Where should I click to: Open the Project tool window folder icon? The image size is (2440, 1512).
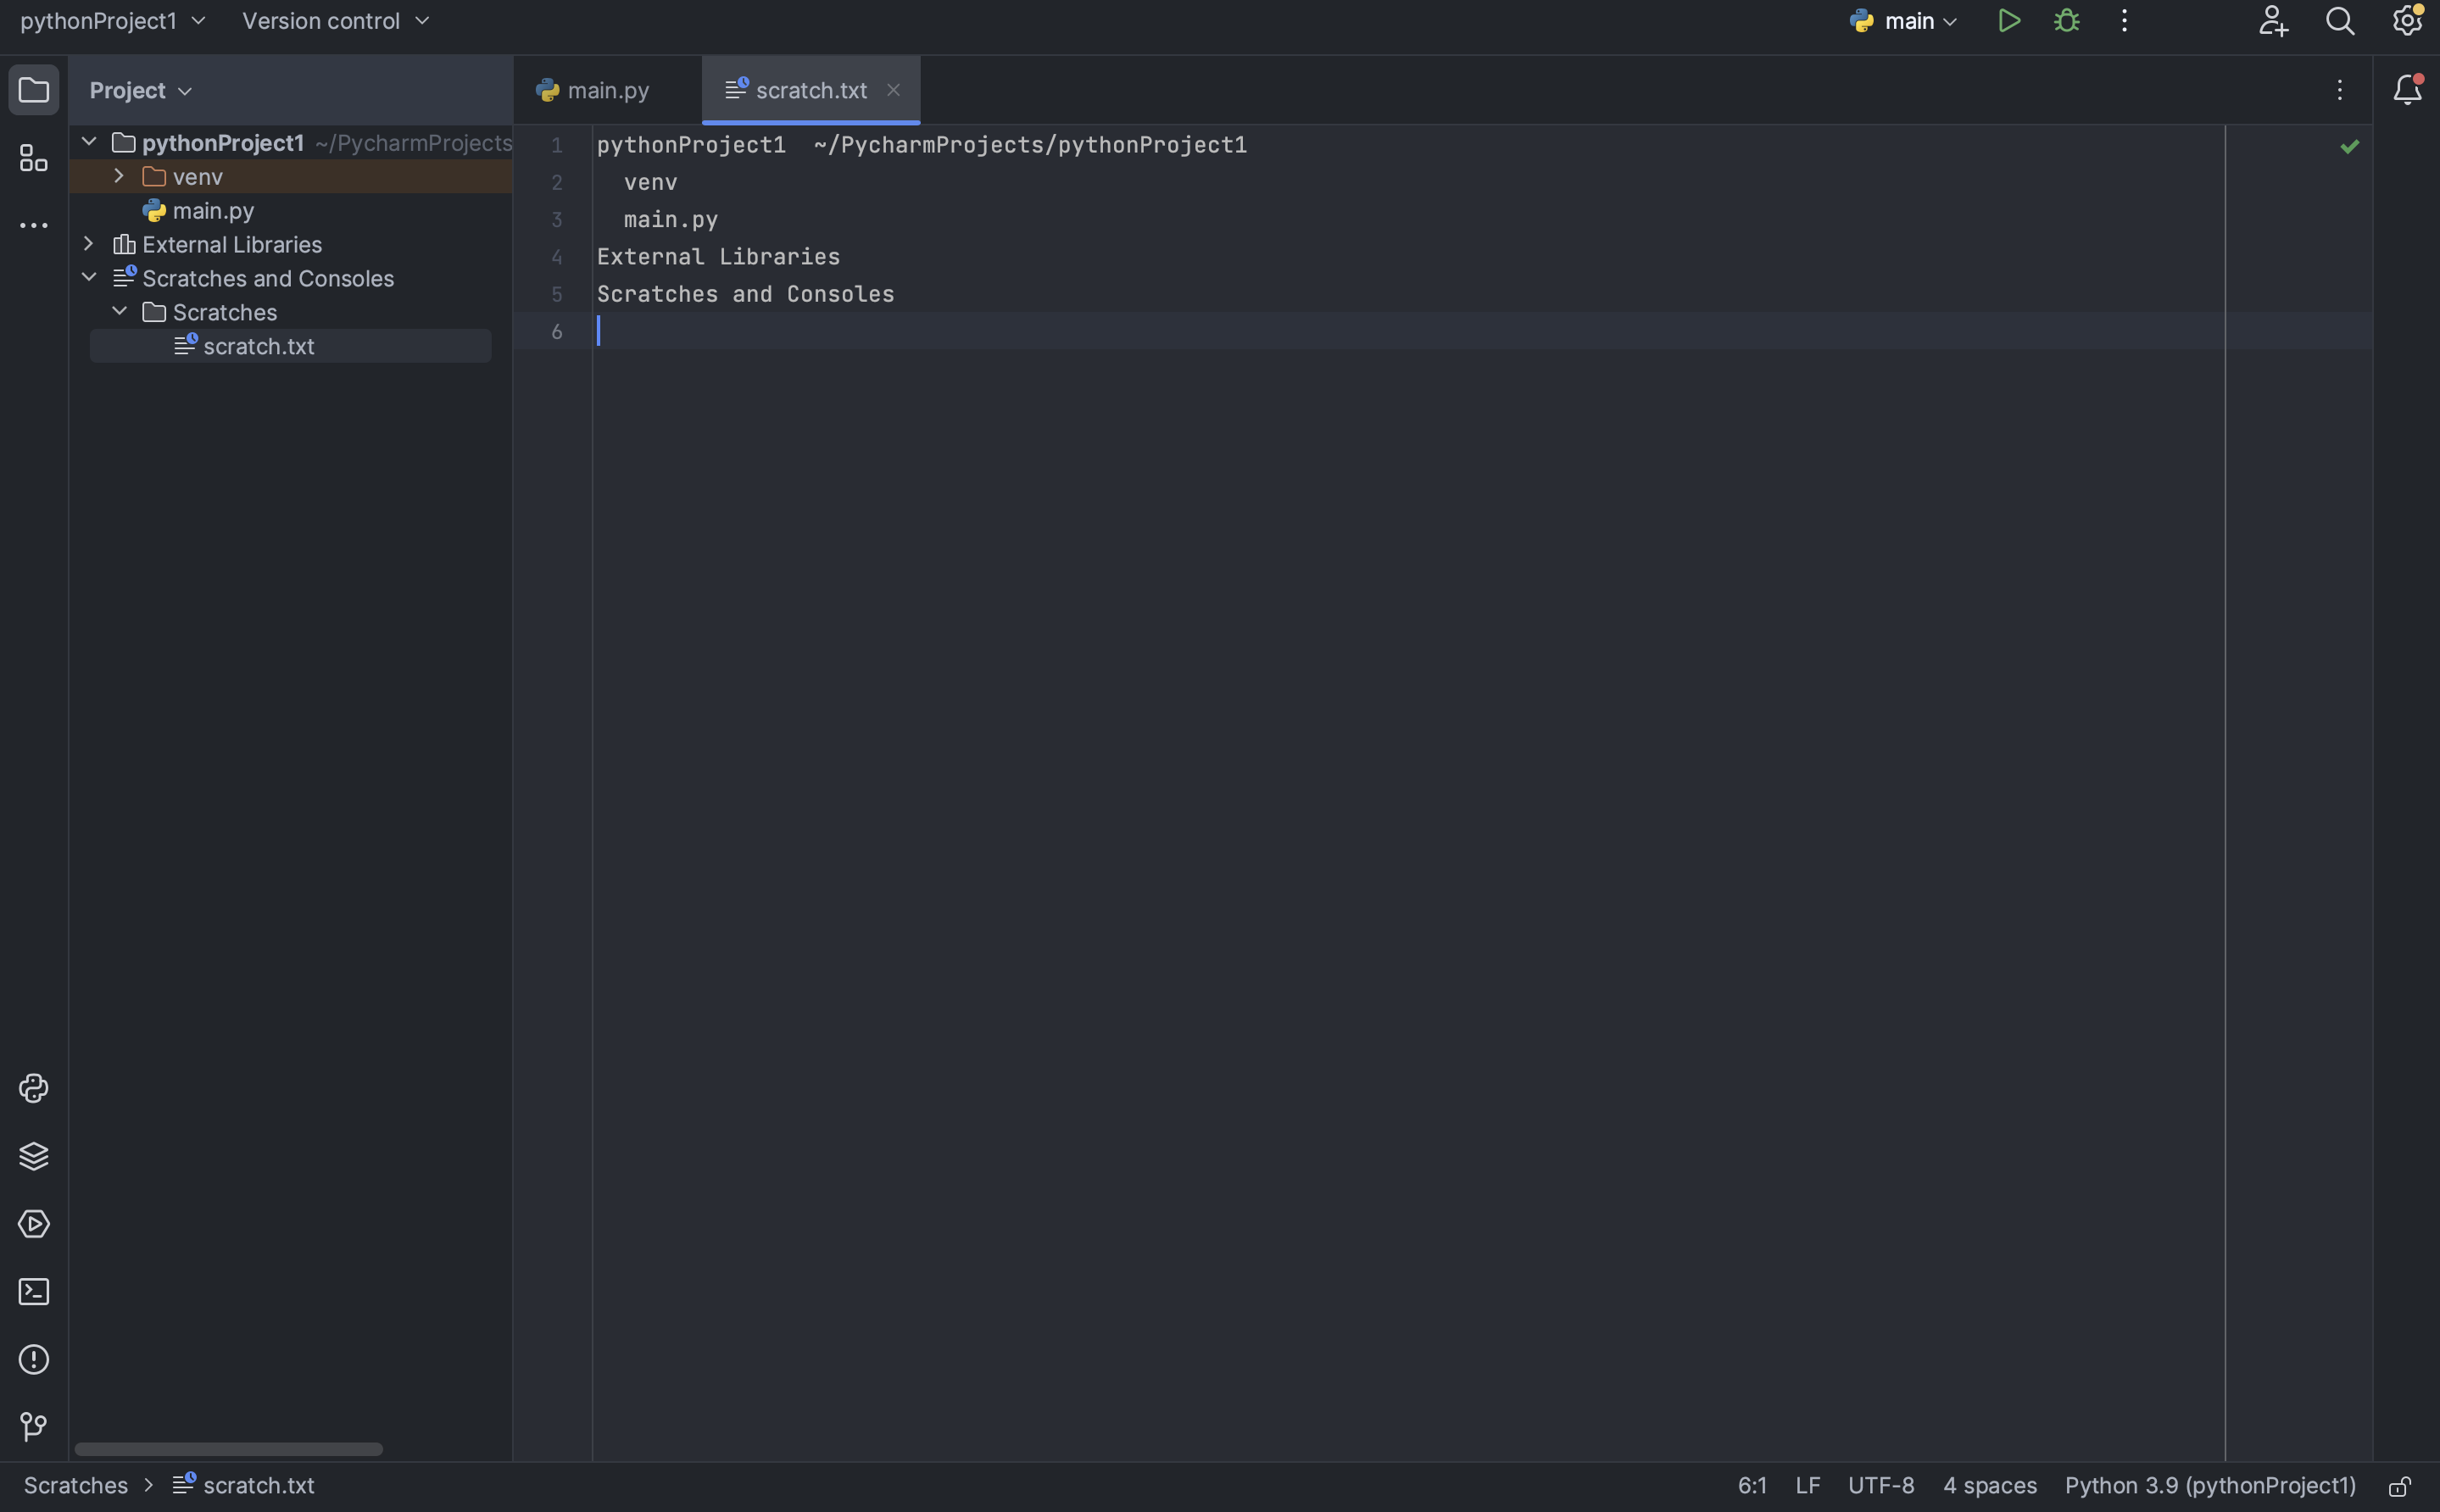pyautogui.click(x=34, y=91)
